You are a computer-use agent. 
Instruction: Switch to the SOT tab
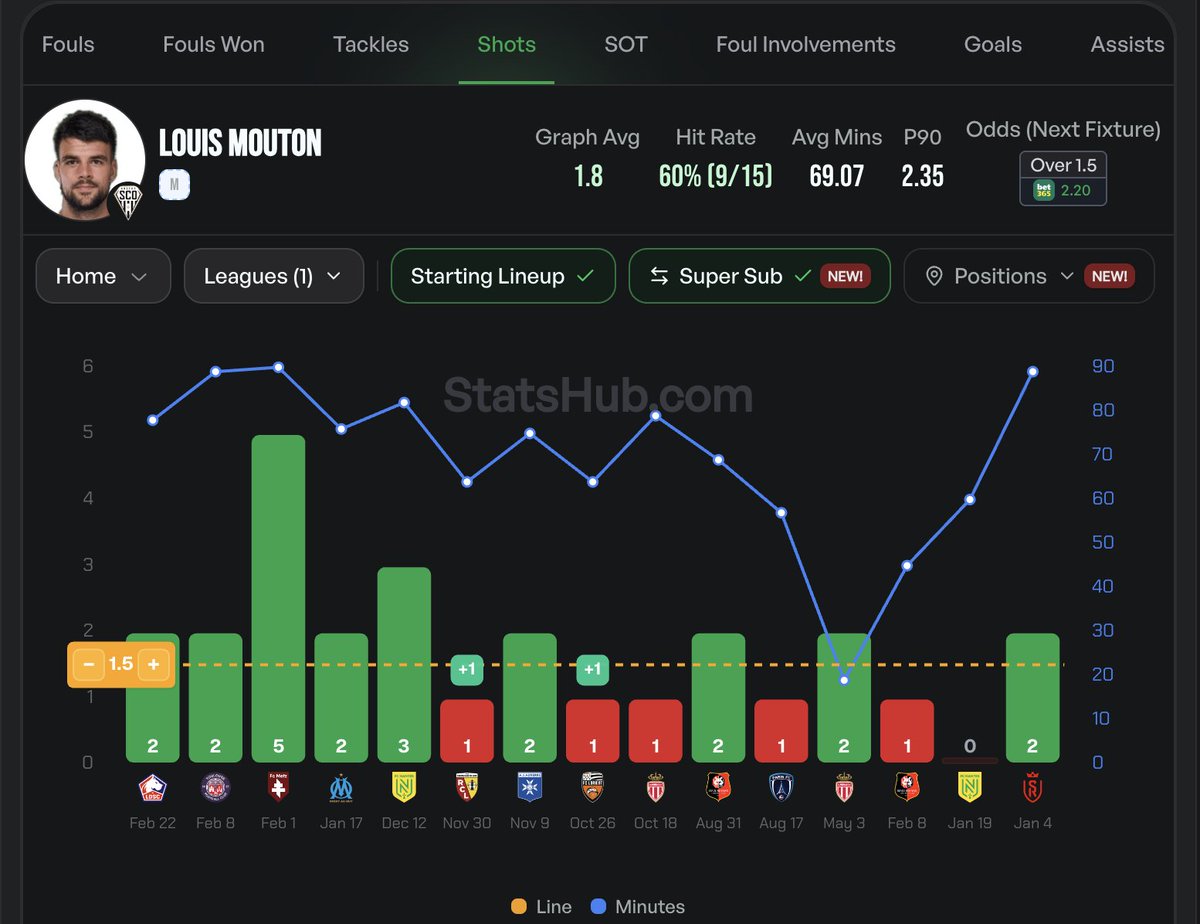tap(626, 44)
